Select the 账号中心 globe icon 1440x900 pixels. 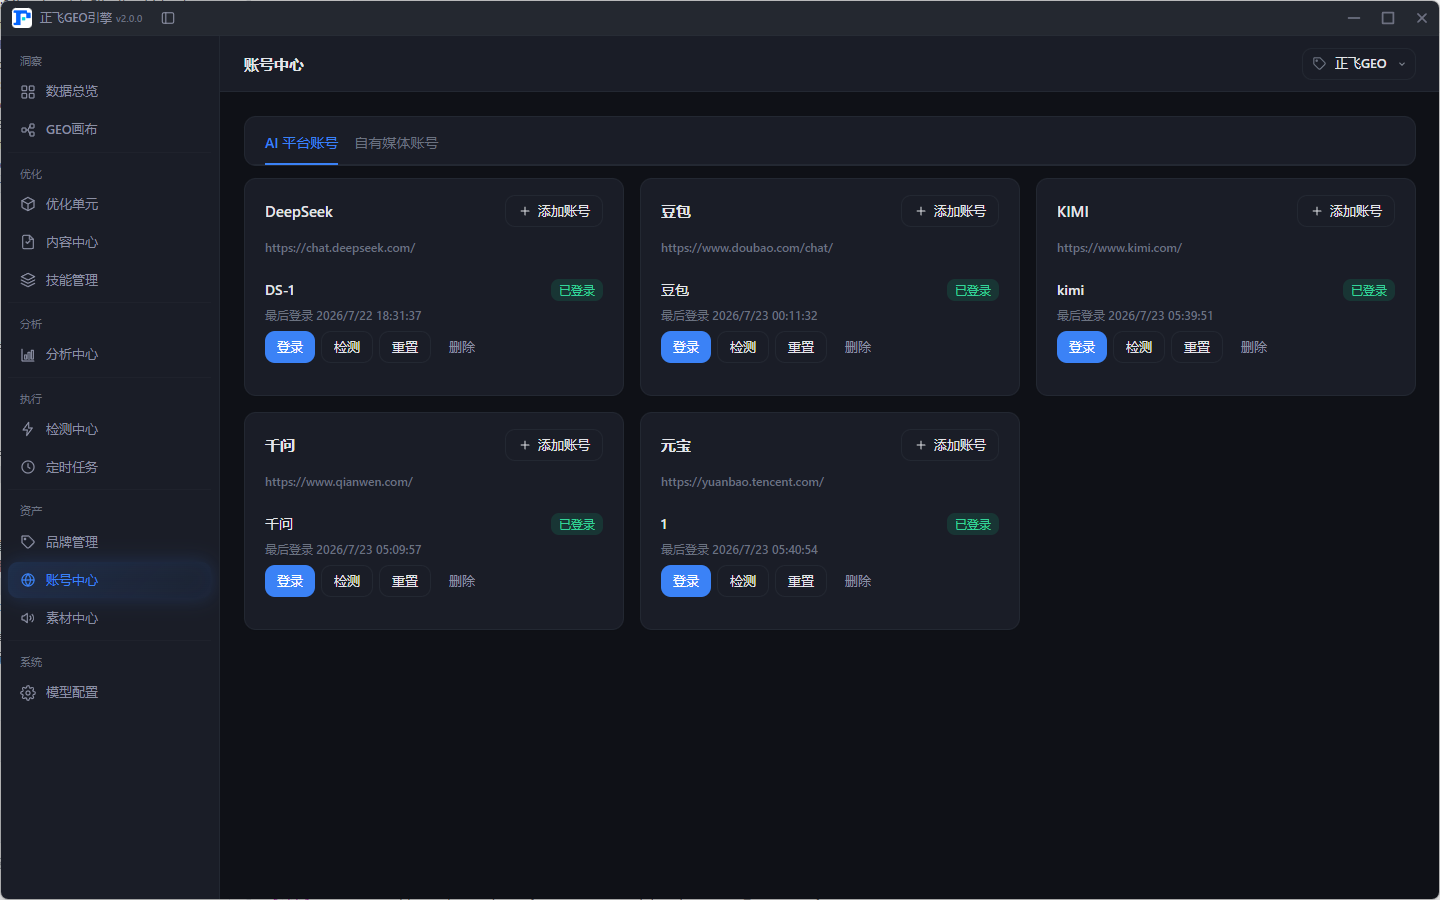coord(28,580)
